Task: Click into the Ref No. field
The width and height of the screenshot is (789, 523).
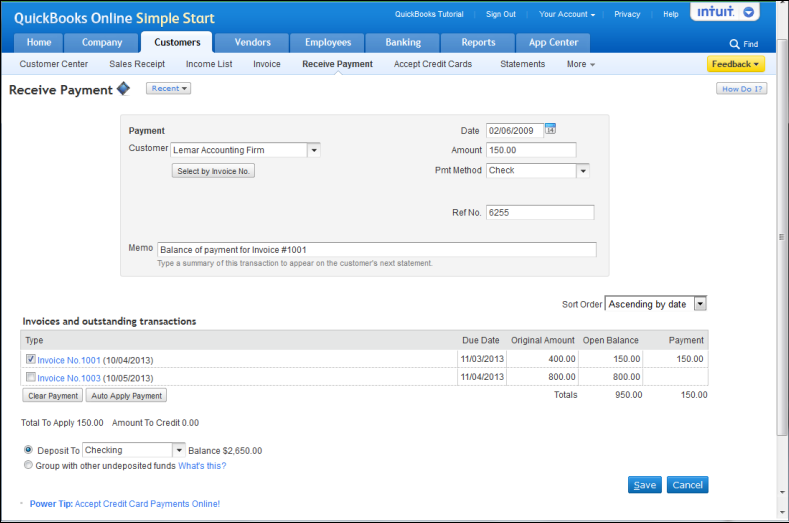Action: tap(540, 212)
